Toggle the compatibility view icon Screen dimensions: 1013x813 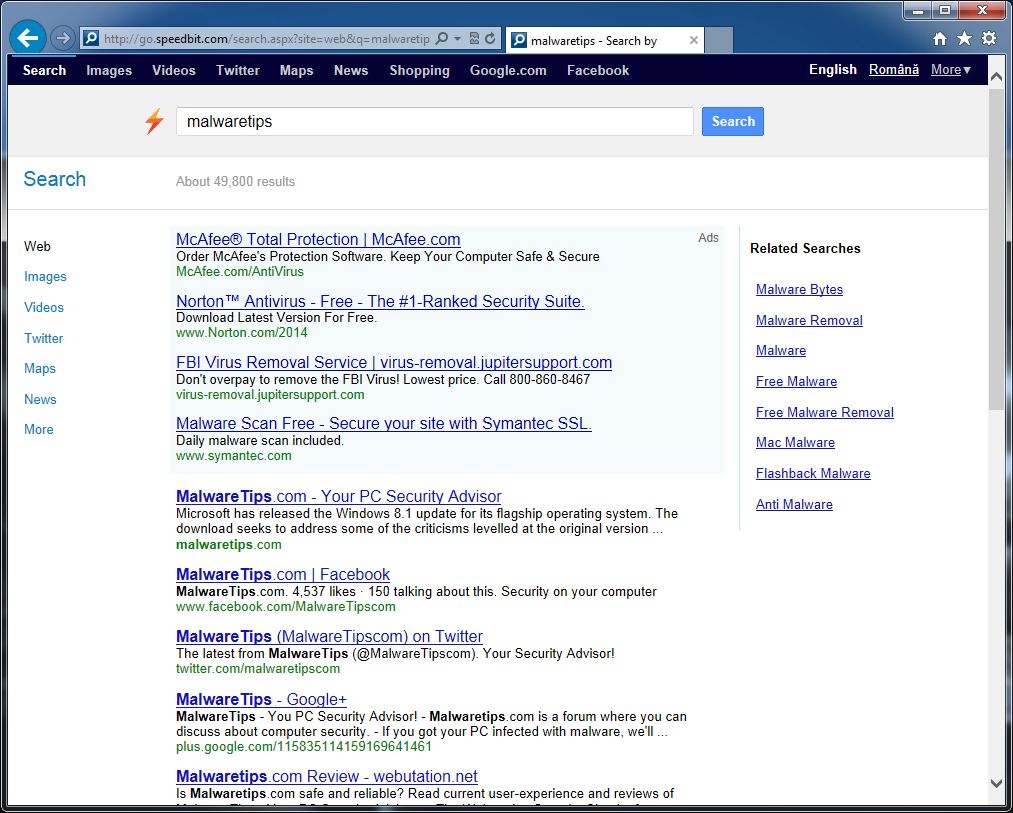(x=474, y=39)
